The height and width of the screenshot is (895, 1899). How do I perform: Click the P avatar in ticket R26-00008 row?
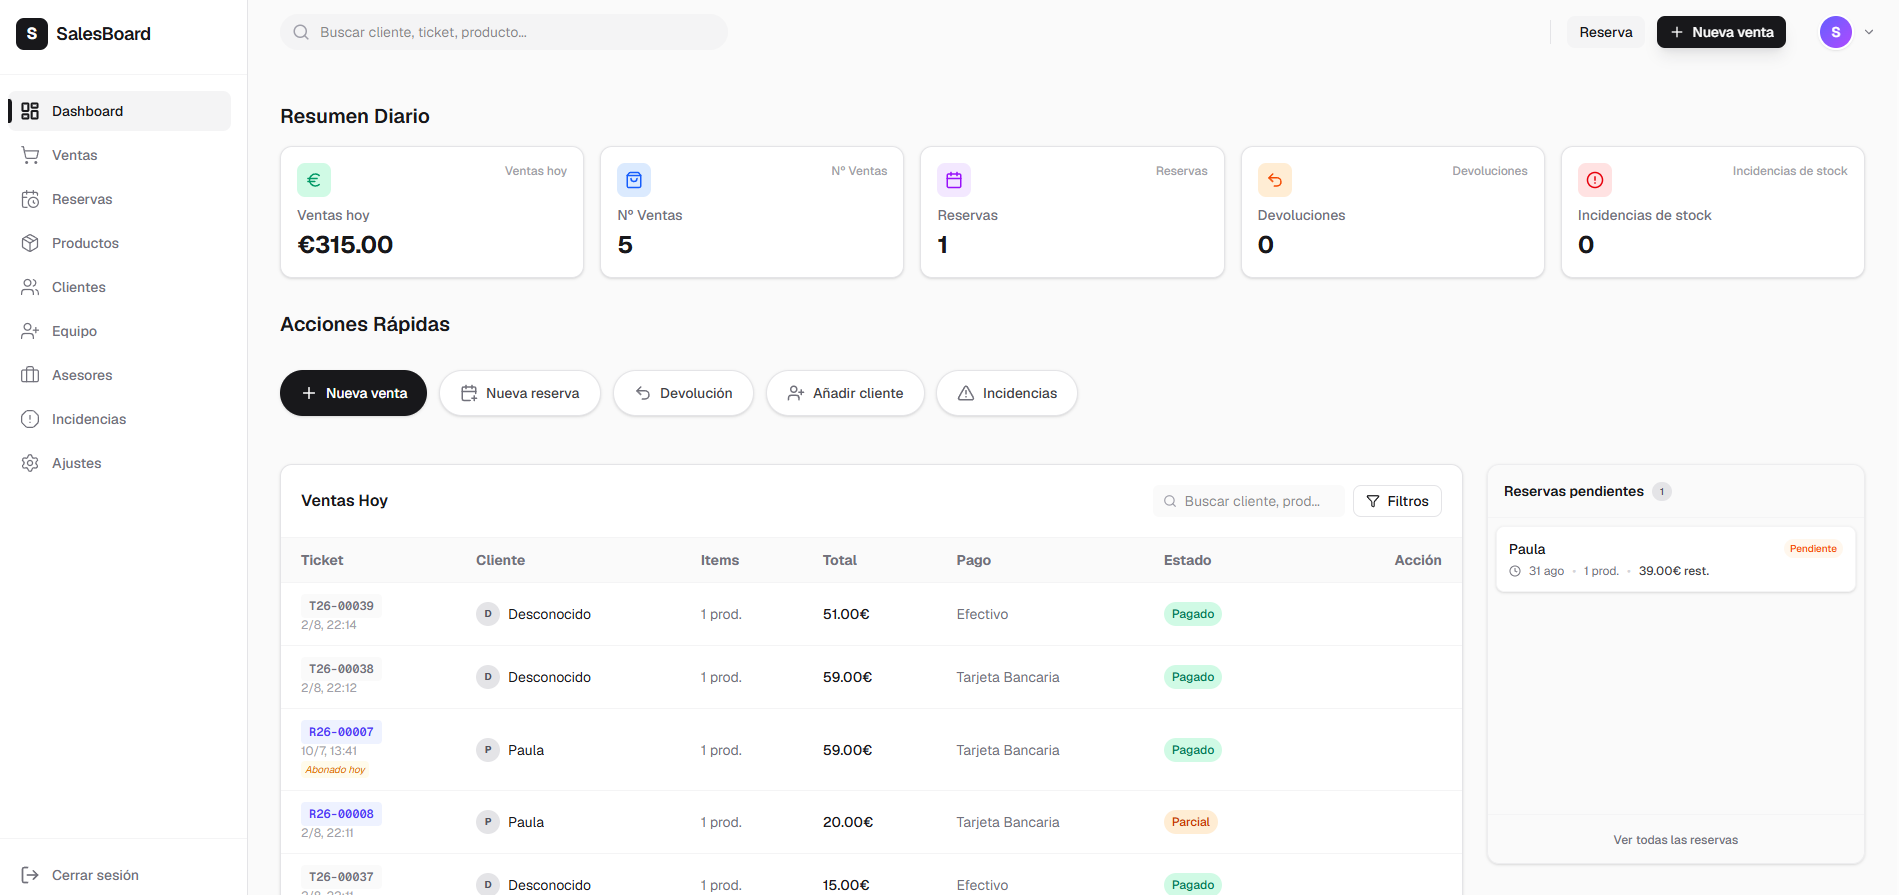click(x=488, y=822)
